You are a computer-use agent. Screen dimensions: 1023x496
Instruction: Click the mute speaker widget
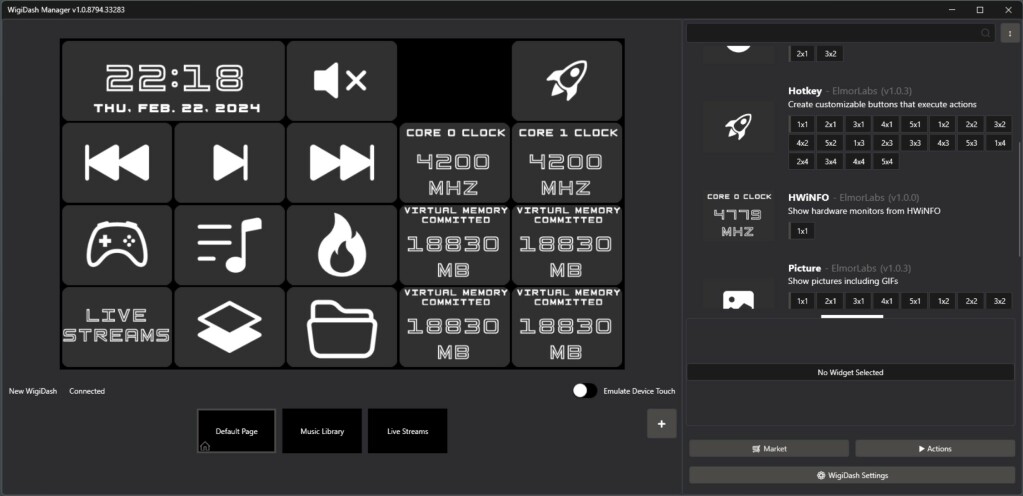coord(341,81)
